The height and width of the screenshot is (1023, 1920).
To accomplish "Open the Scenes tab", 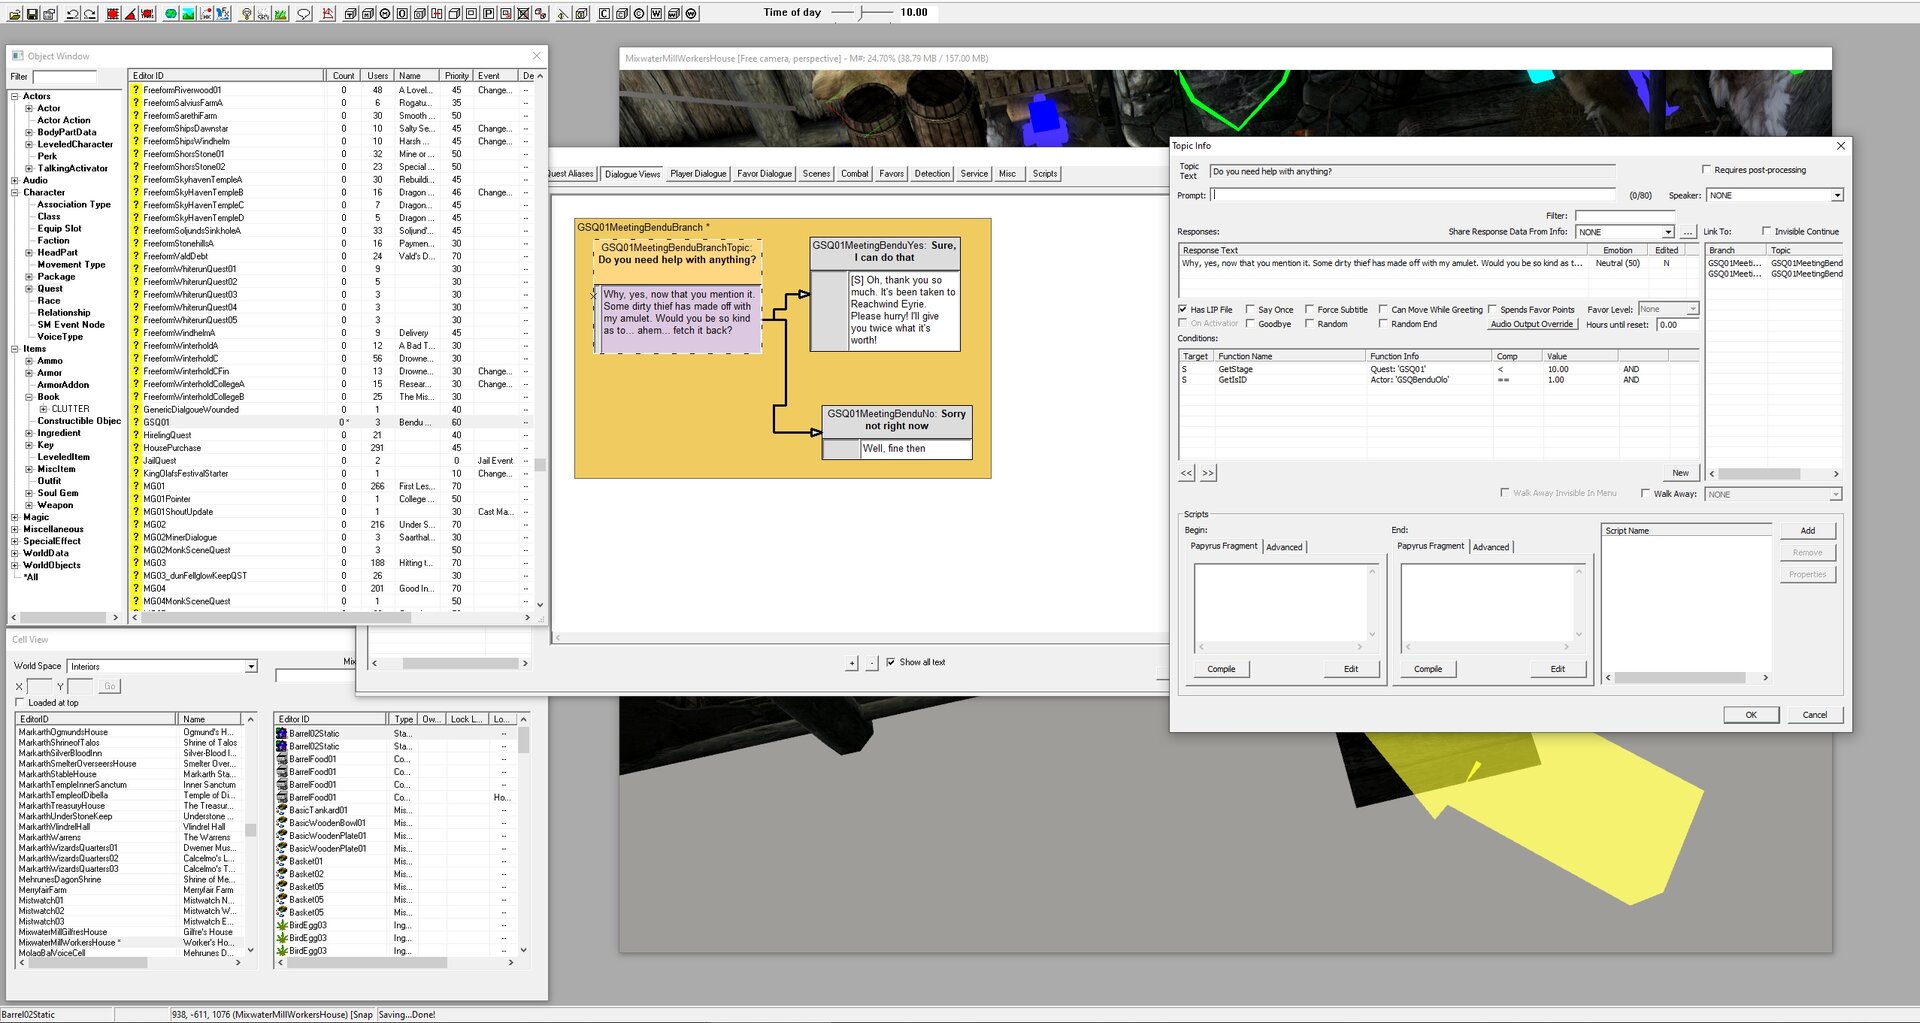I will click(816, 174).
